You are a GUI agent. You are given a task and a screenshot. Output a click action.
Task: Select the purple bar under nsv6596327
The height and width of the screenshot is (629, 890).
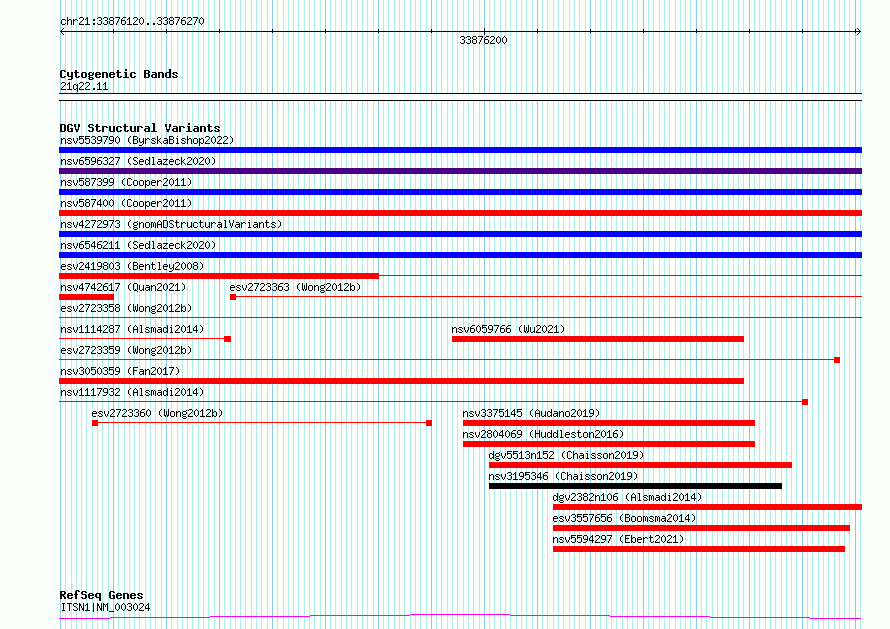[460, 171]
